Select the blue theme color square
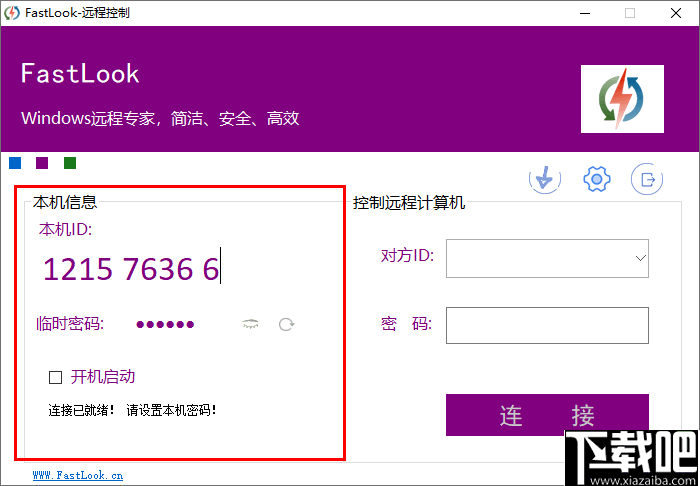 pyautogui.click(x=15, y=163)
